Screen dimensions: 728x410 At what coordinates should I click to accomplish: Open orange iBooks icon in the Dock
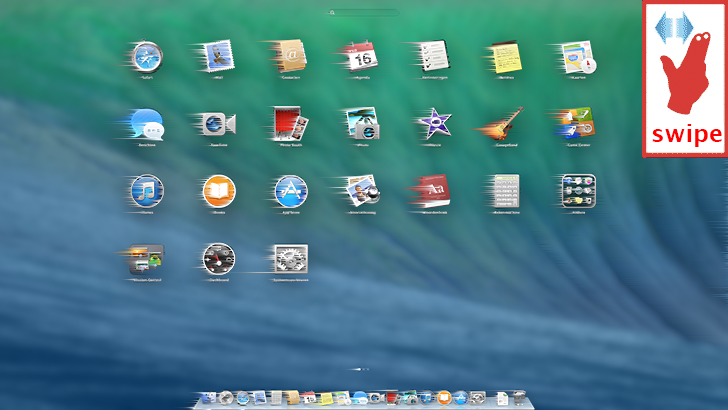point(444,398)
